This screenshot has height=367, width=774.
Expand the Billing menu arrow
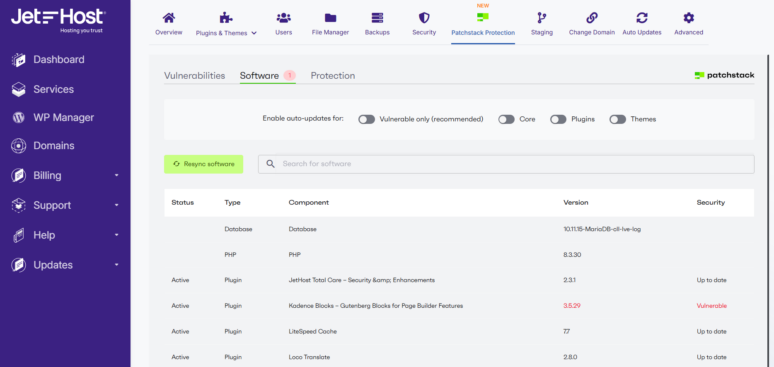[x=116, y=175]
